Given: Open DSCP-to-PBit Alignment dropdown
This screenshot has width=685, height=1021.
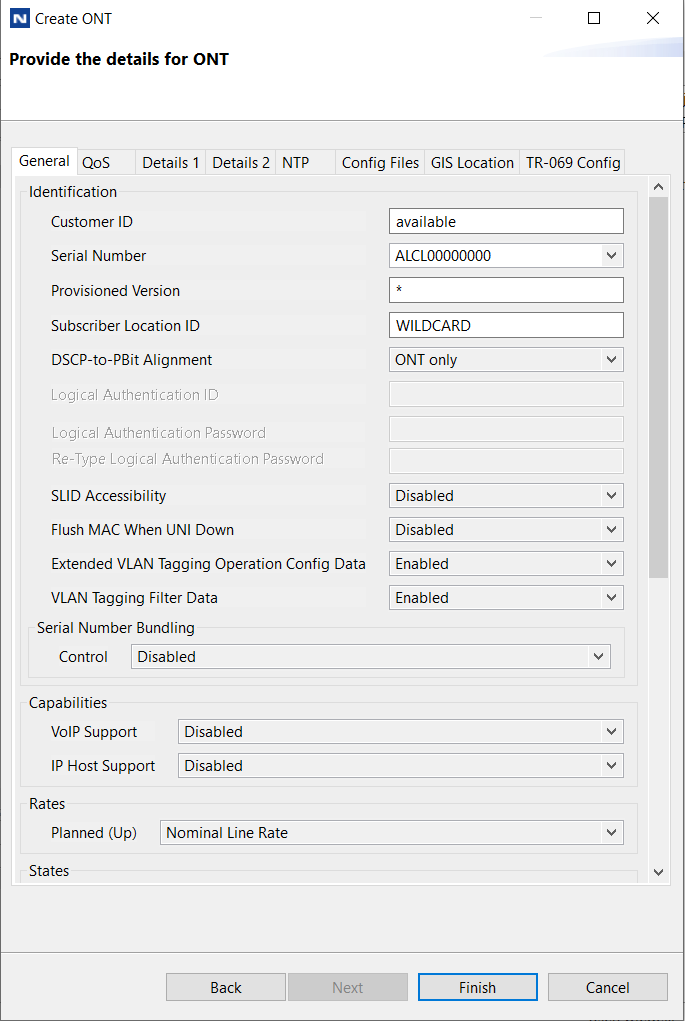Looking at the screenshot, I should tap(506, 359).
